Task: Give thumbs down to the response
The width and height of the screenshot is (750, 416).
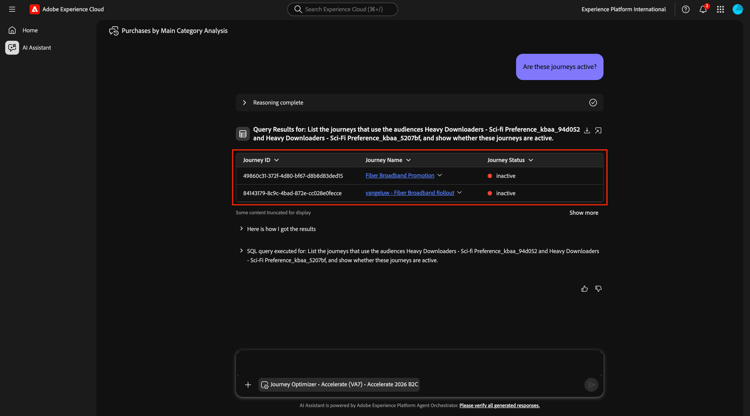Action: point(598,289)
